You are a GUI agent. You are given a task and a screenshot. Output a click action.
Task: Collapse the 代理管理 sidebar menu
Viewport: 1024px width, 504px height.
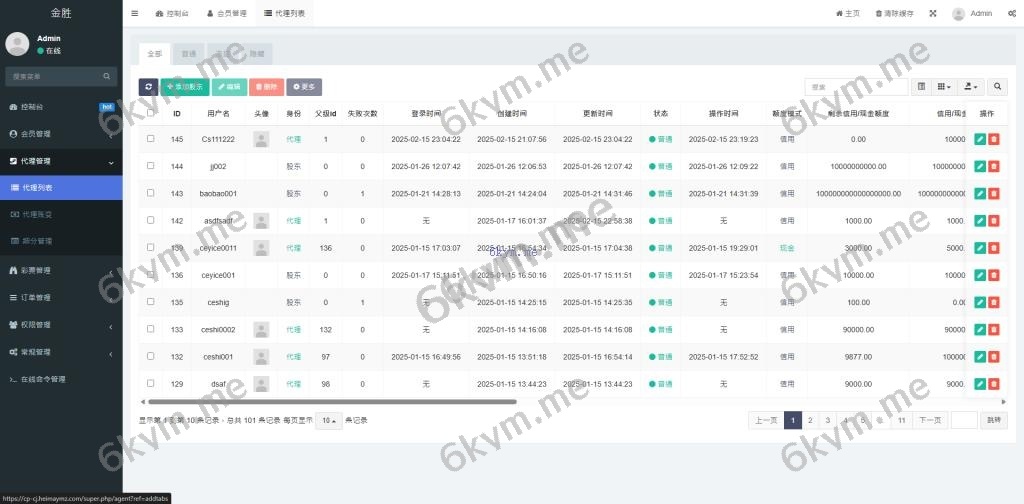[61, 161]
